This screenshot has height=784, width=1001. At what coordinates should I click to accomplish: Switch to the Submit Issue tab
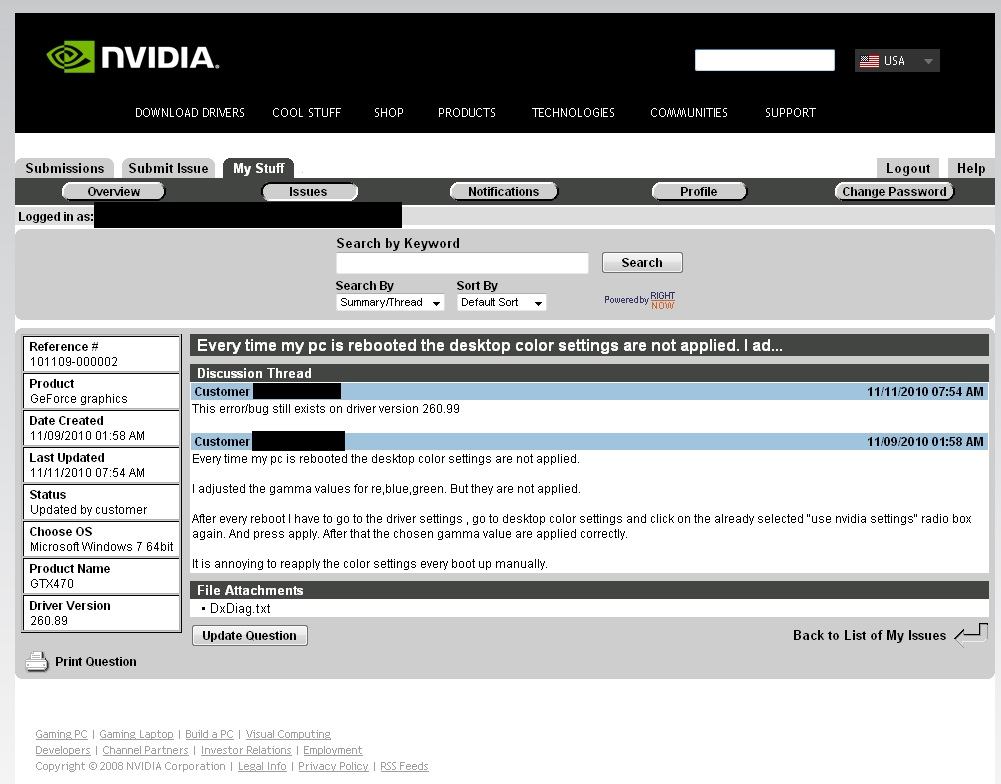pos(169,168)
